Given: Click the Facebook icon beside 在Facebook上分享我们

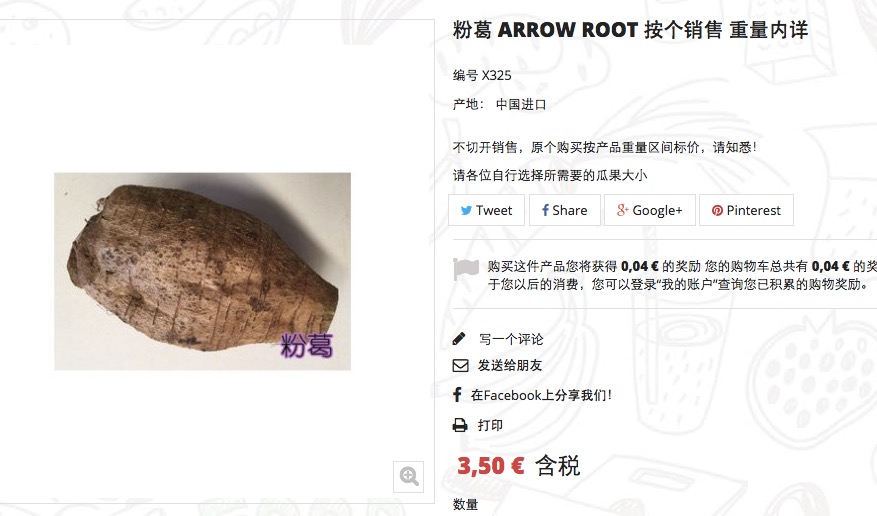Looking at the screenshot, I should pos(457,395).
